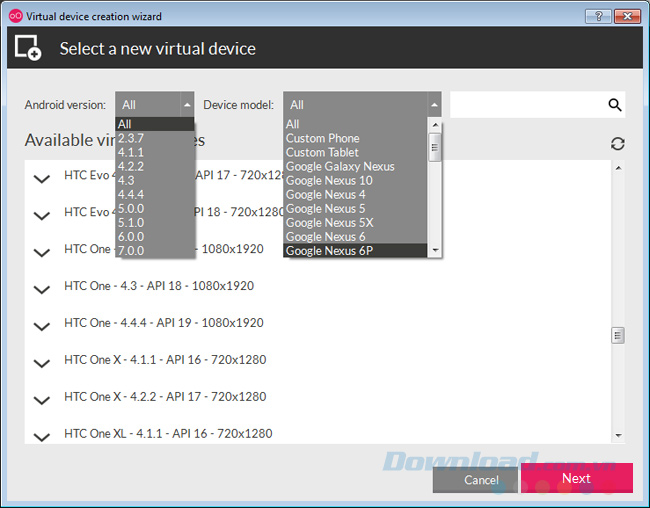Click the search magnifier icon
Screen dimensions: 650x508
tap(615, 105)
